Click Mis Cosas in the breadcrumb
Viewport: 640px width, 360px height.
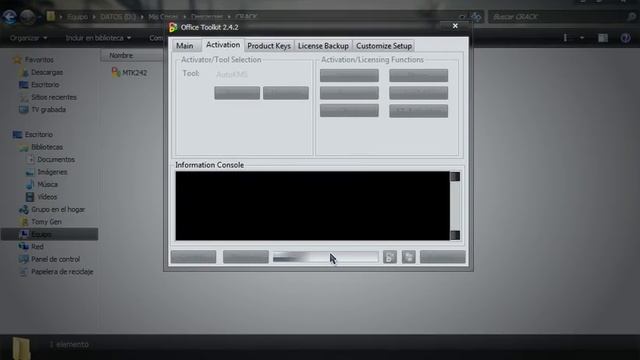[163, 17]
